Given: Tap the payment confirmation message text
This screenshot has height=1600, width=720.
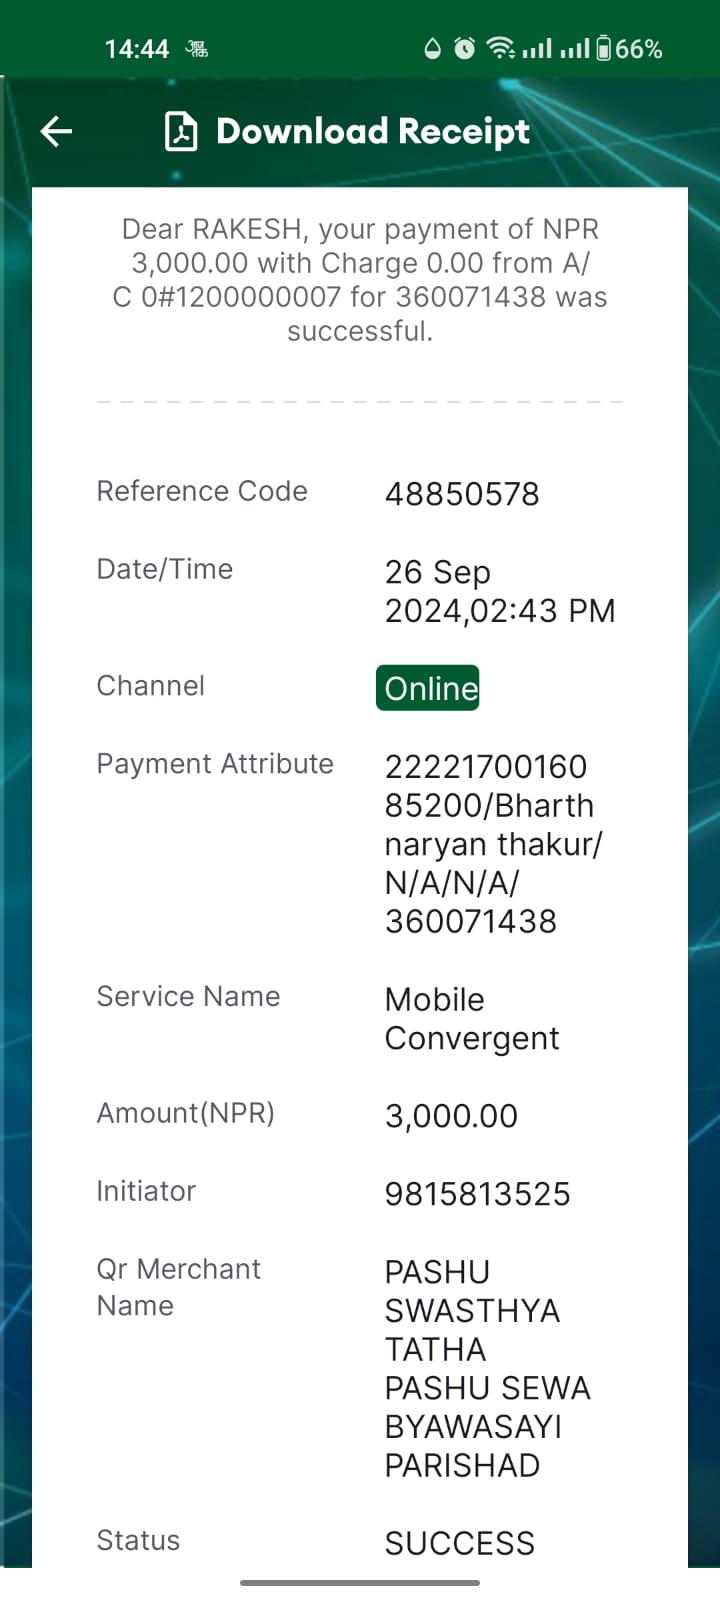Looking at the screenshot, I should click(x=360, y=280).
